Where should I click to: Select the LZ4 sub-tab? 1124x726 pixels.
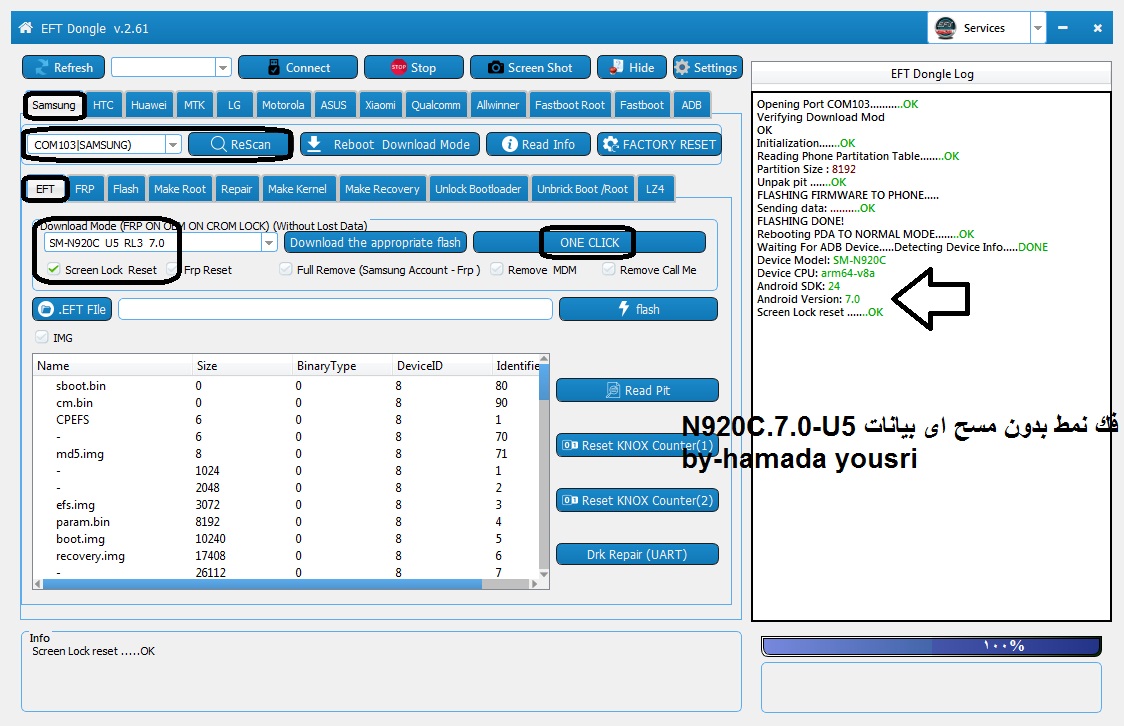click(655, 189)
